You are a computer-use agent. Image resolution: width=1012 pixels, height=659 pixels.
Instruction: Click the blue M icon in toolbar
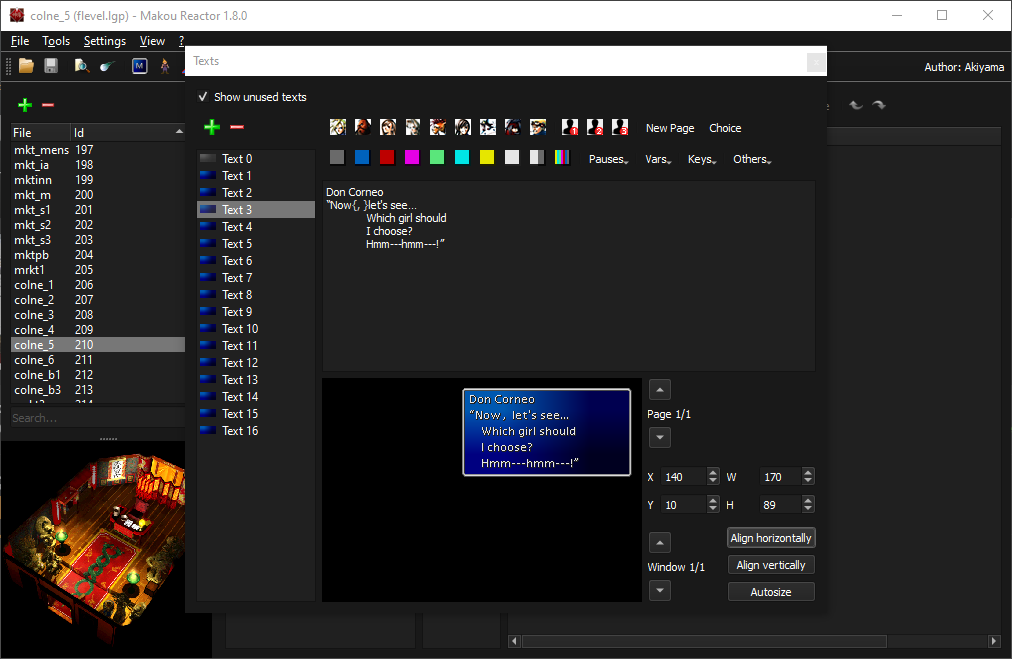(x=139, y=66)
